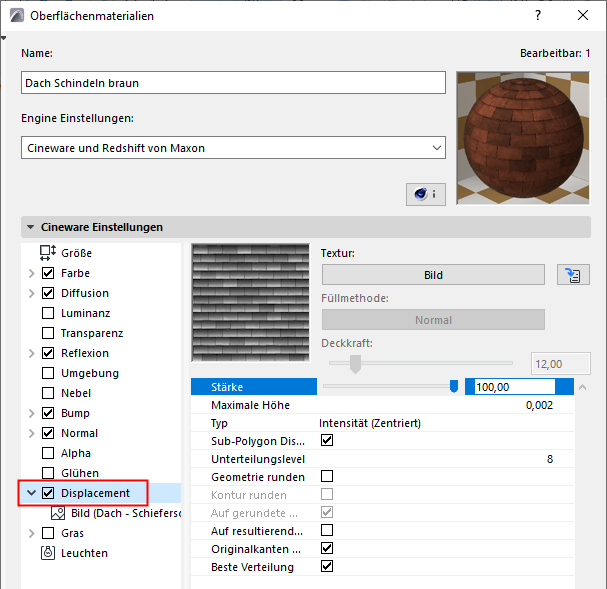Open Engine Einstellungen dropdown
Screen dimensions: 607x589
coord(233,147)
